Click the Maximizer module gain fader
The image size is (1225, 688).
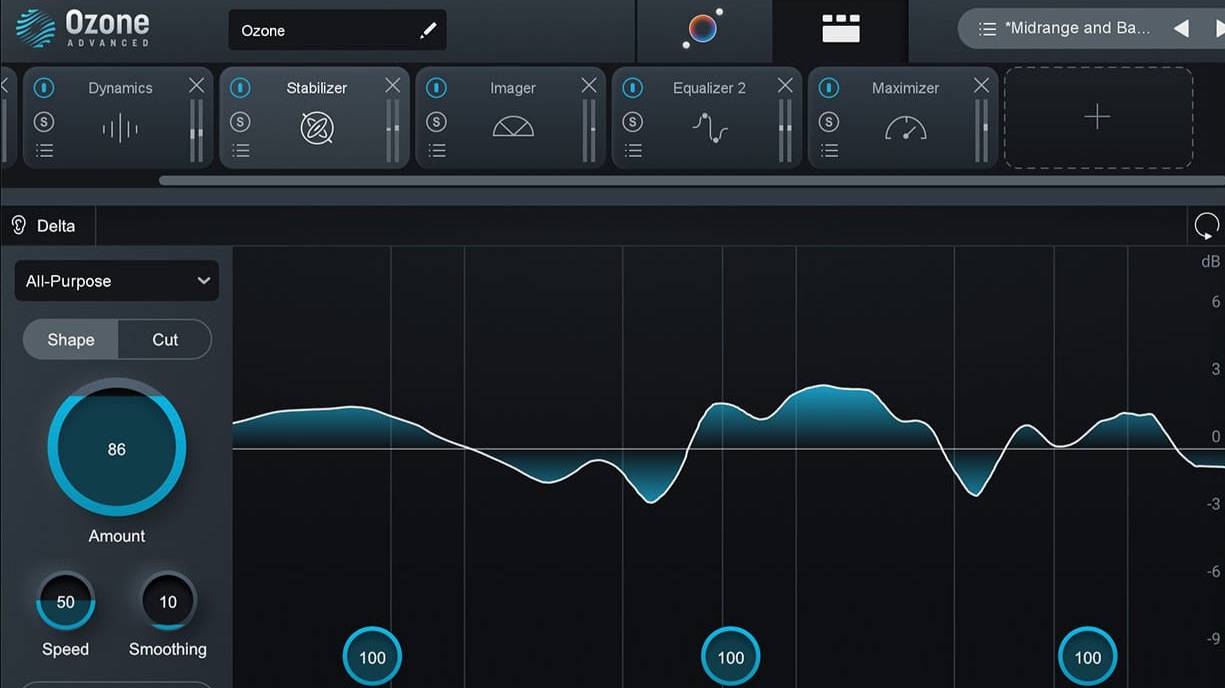pos(981,131)
